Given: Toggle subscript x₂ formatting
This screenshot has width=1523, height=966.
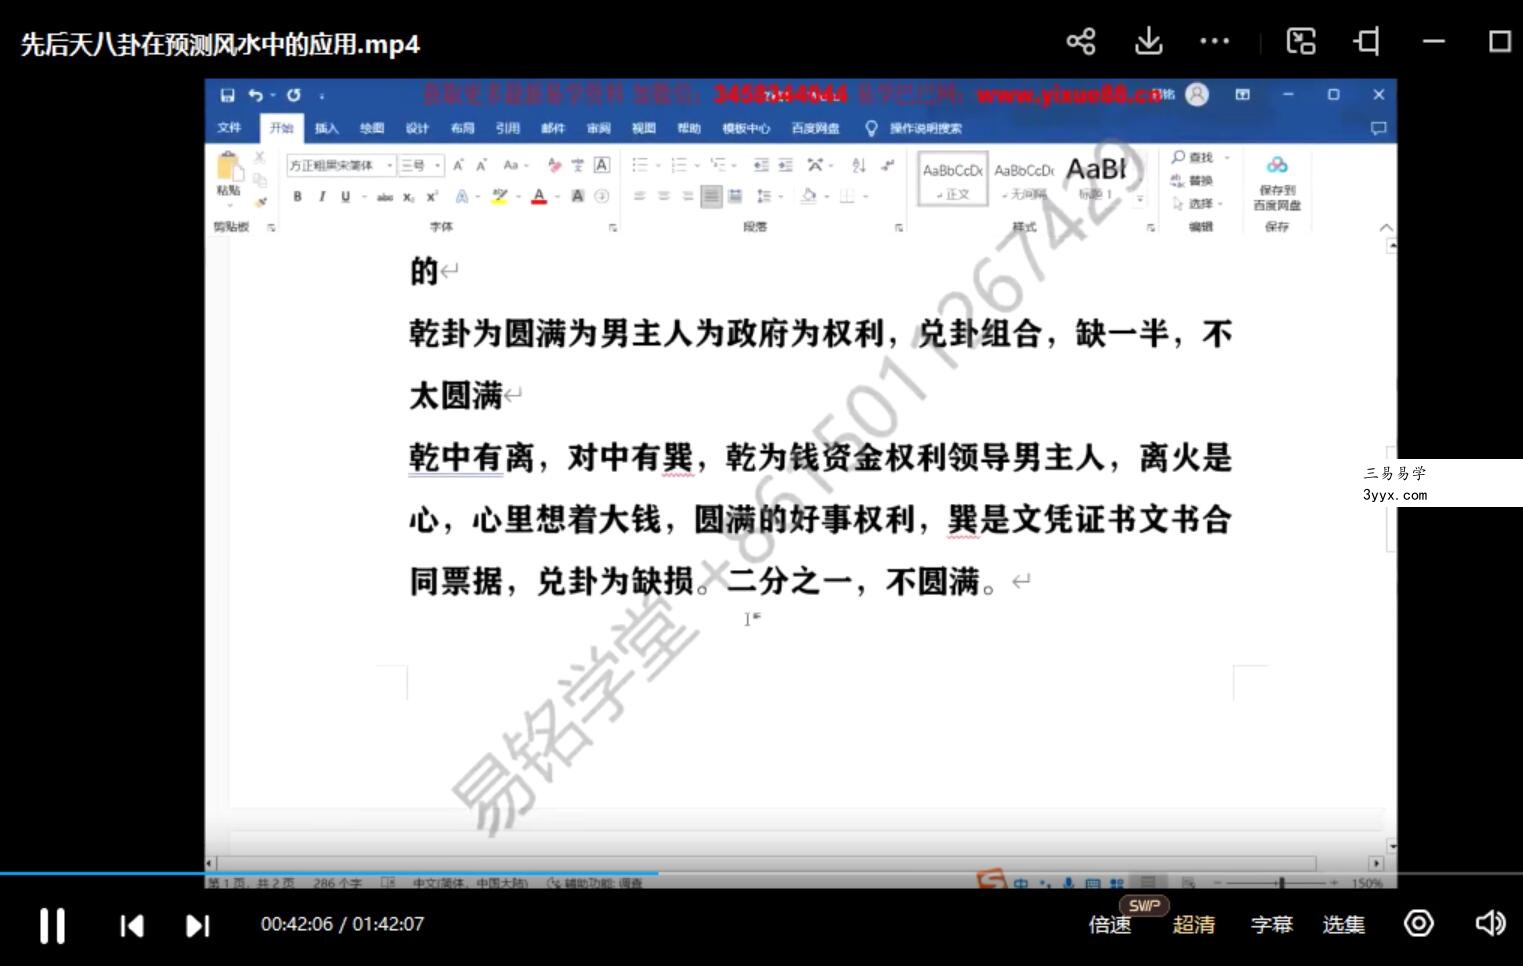Looking at the screenshot, I should pyautogui.click(x=409, y=197).
